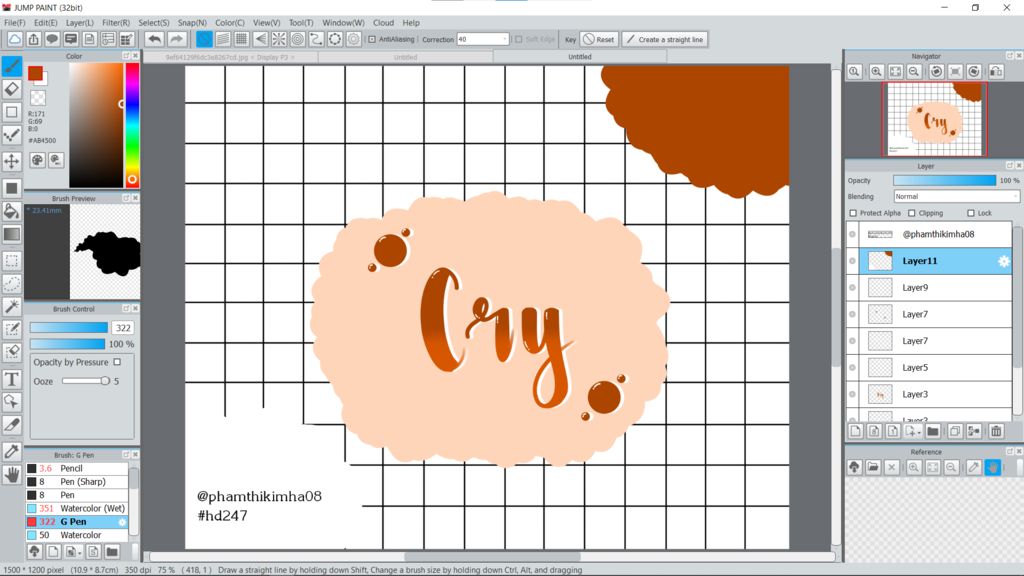Select the @phamthikimha08 layer
Viewport: 1024px width, 576px height.
[x=929, y=234]
